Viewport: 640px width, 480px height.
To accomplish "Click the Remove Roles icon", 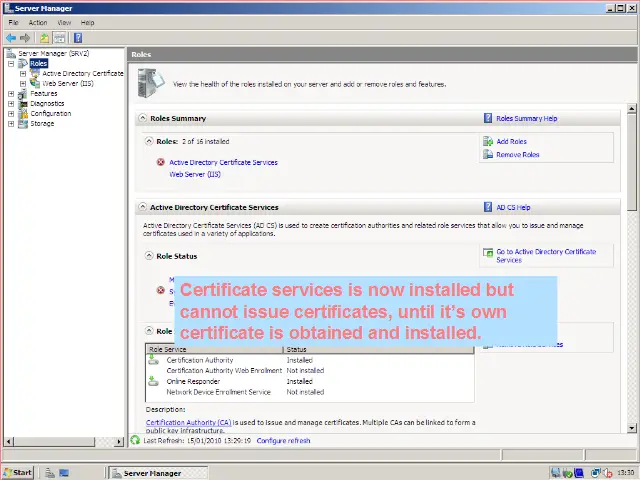I will (x=488, y=154).
